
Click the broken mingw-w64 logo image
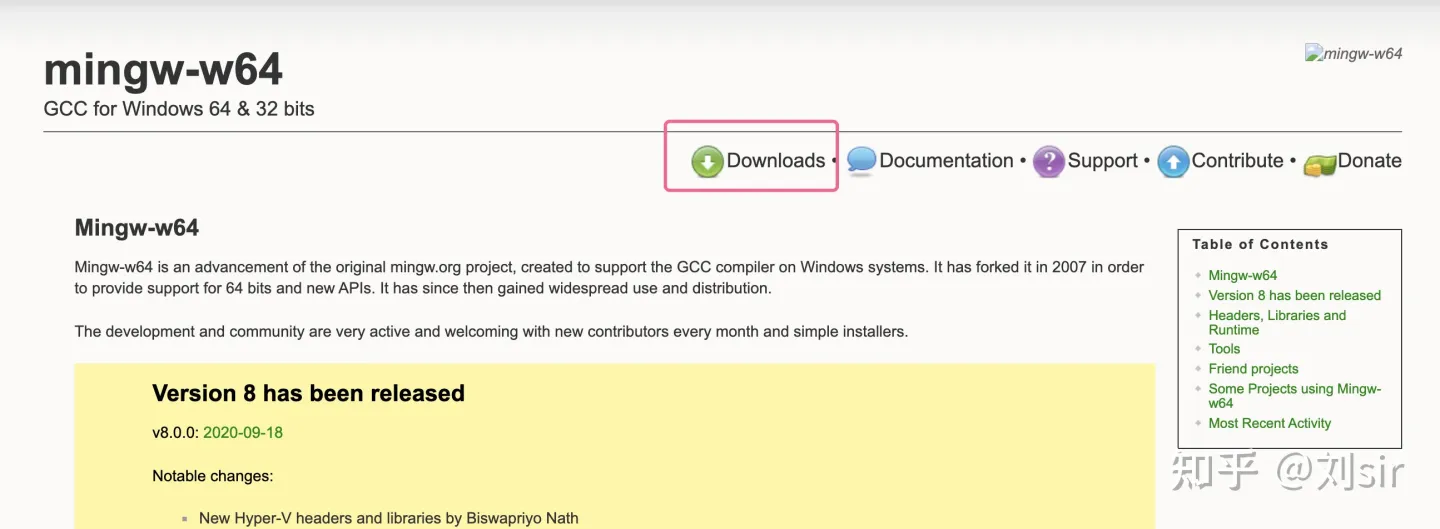1354,53
